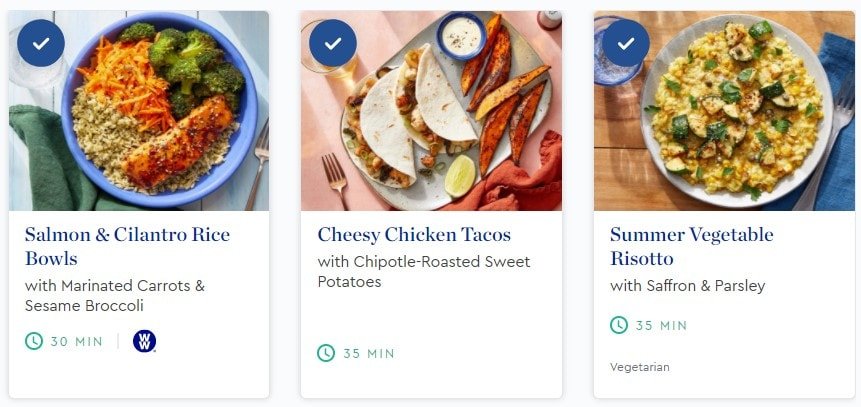Screen dimensions: 861x407
Task: Click the clock icon on the risotto card
Action: coord(619,325)
